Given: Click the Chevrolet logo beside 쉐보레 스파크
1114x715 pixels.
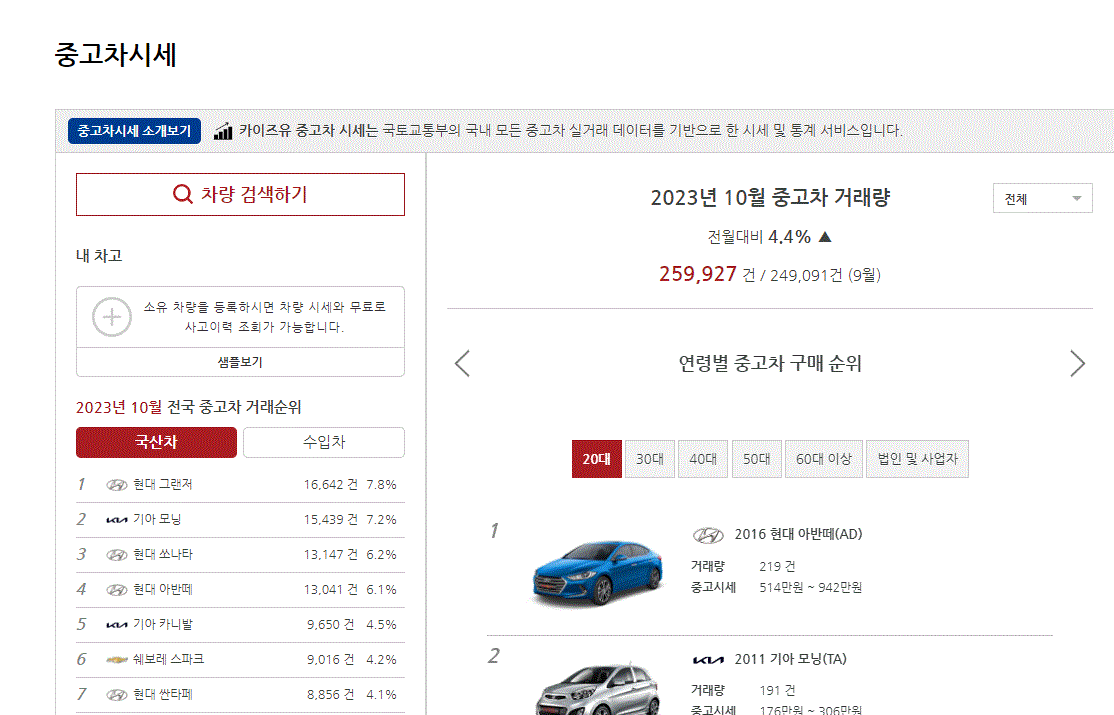Looking at the screenshot, I should [x=117, y=660].
